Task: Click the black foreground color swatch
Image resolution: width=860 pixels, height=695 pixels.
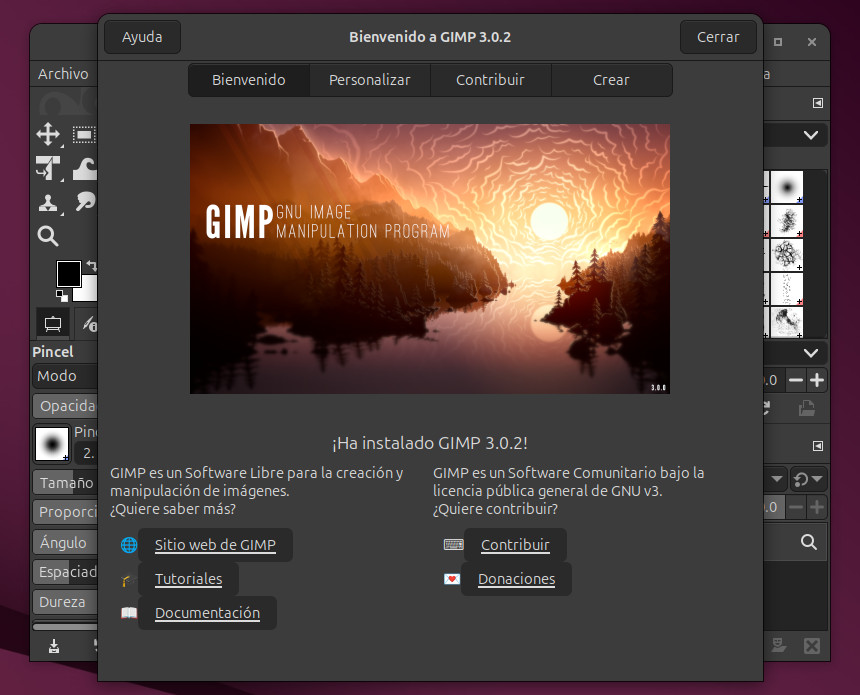Action: [x=69, y=273]
